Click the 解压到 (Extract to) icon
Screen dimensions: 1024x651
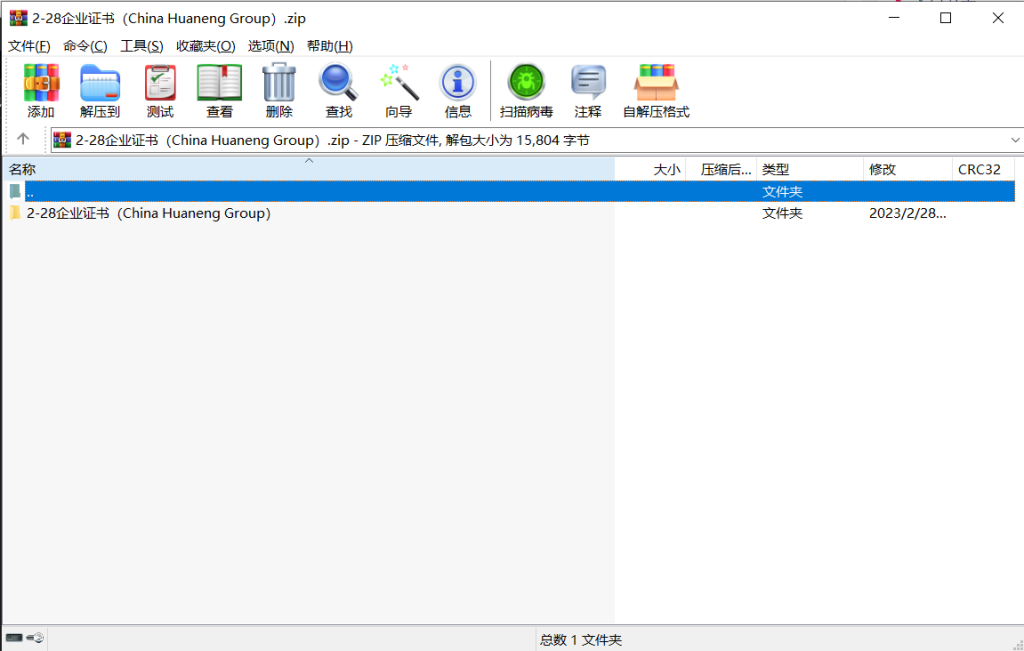pos(100,90)
